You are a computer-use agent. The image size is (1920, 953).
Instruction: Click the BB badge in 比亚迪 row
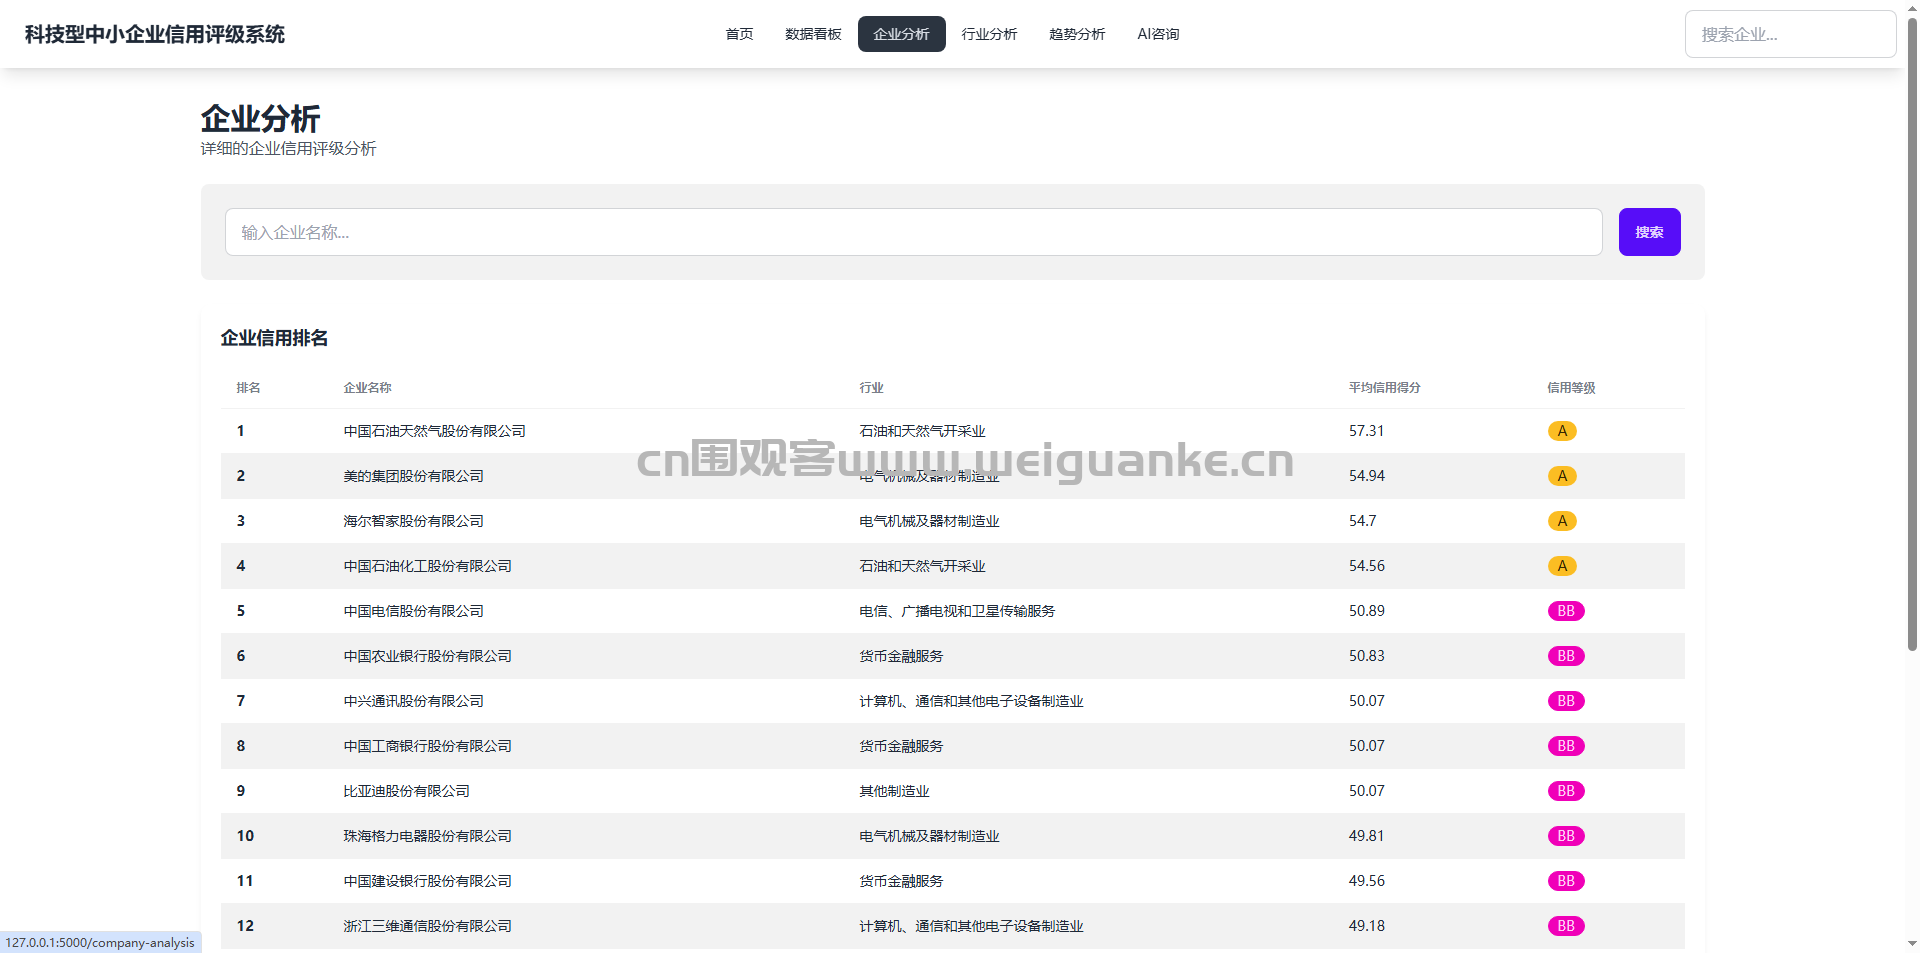point(1565,791)
